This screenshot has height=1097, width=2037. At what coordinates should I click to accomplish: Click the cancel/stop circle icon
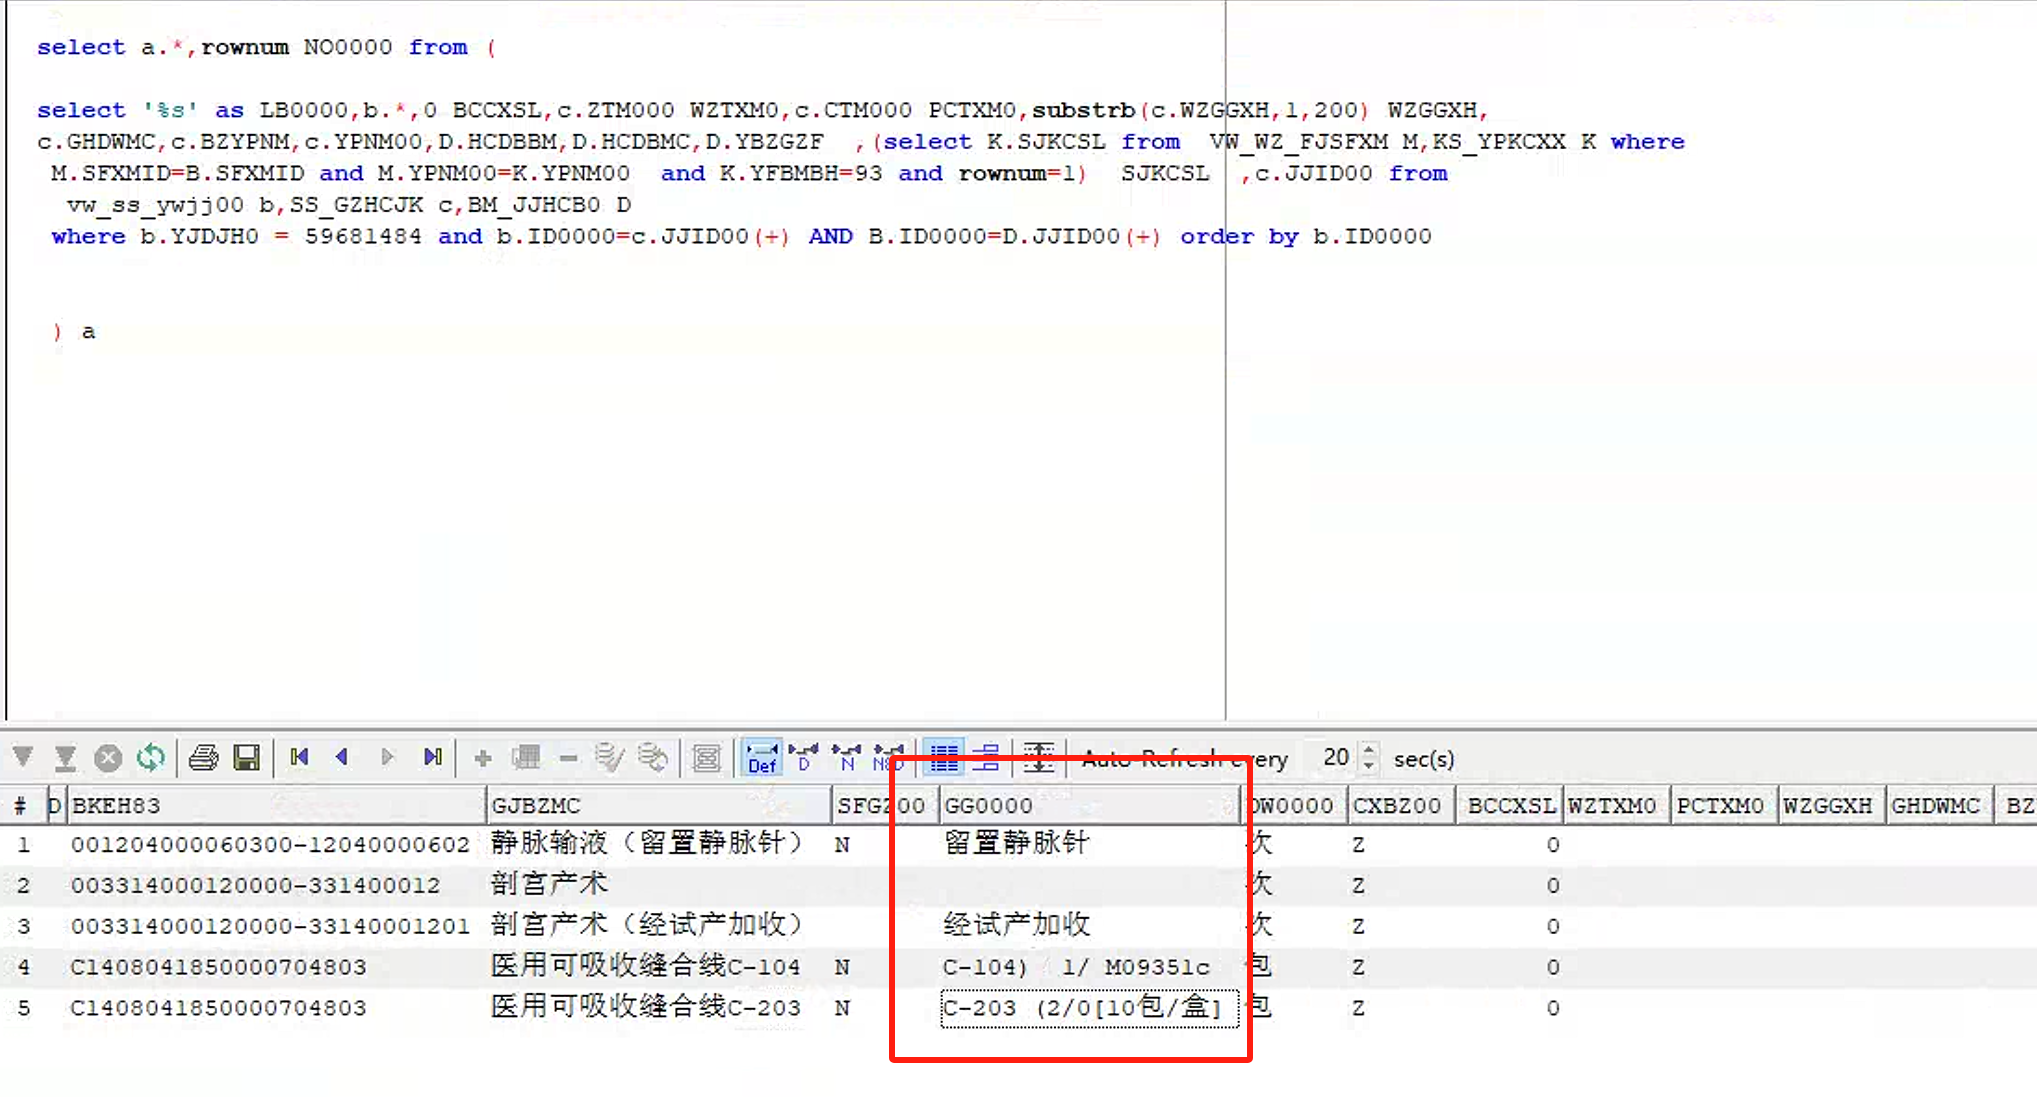point(108,758)
